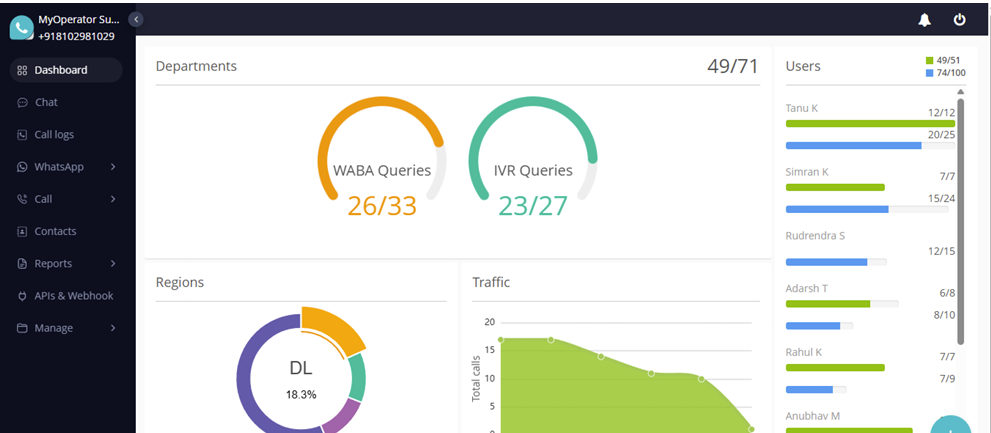Screen dimensions: 991x433
Task: Click the Chat bubble icon in sidebar
Action: (22, 102)
